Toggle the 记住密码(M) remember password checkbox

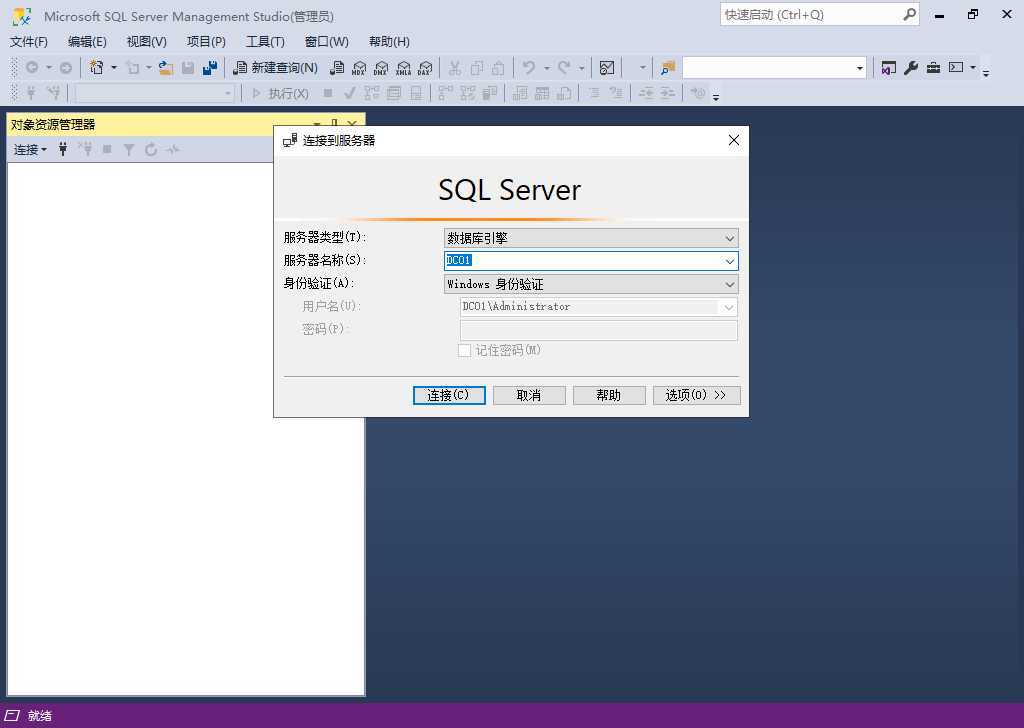(464, 351)
